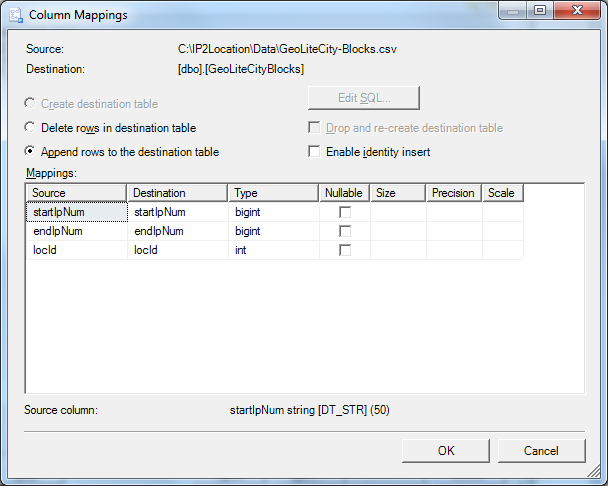Select the locId source cell
This screenshot has height=486, width=608.
76,250
